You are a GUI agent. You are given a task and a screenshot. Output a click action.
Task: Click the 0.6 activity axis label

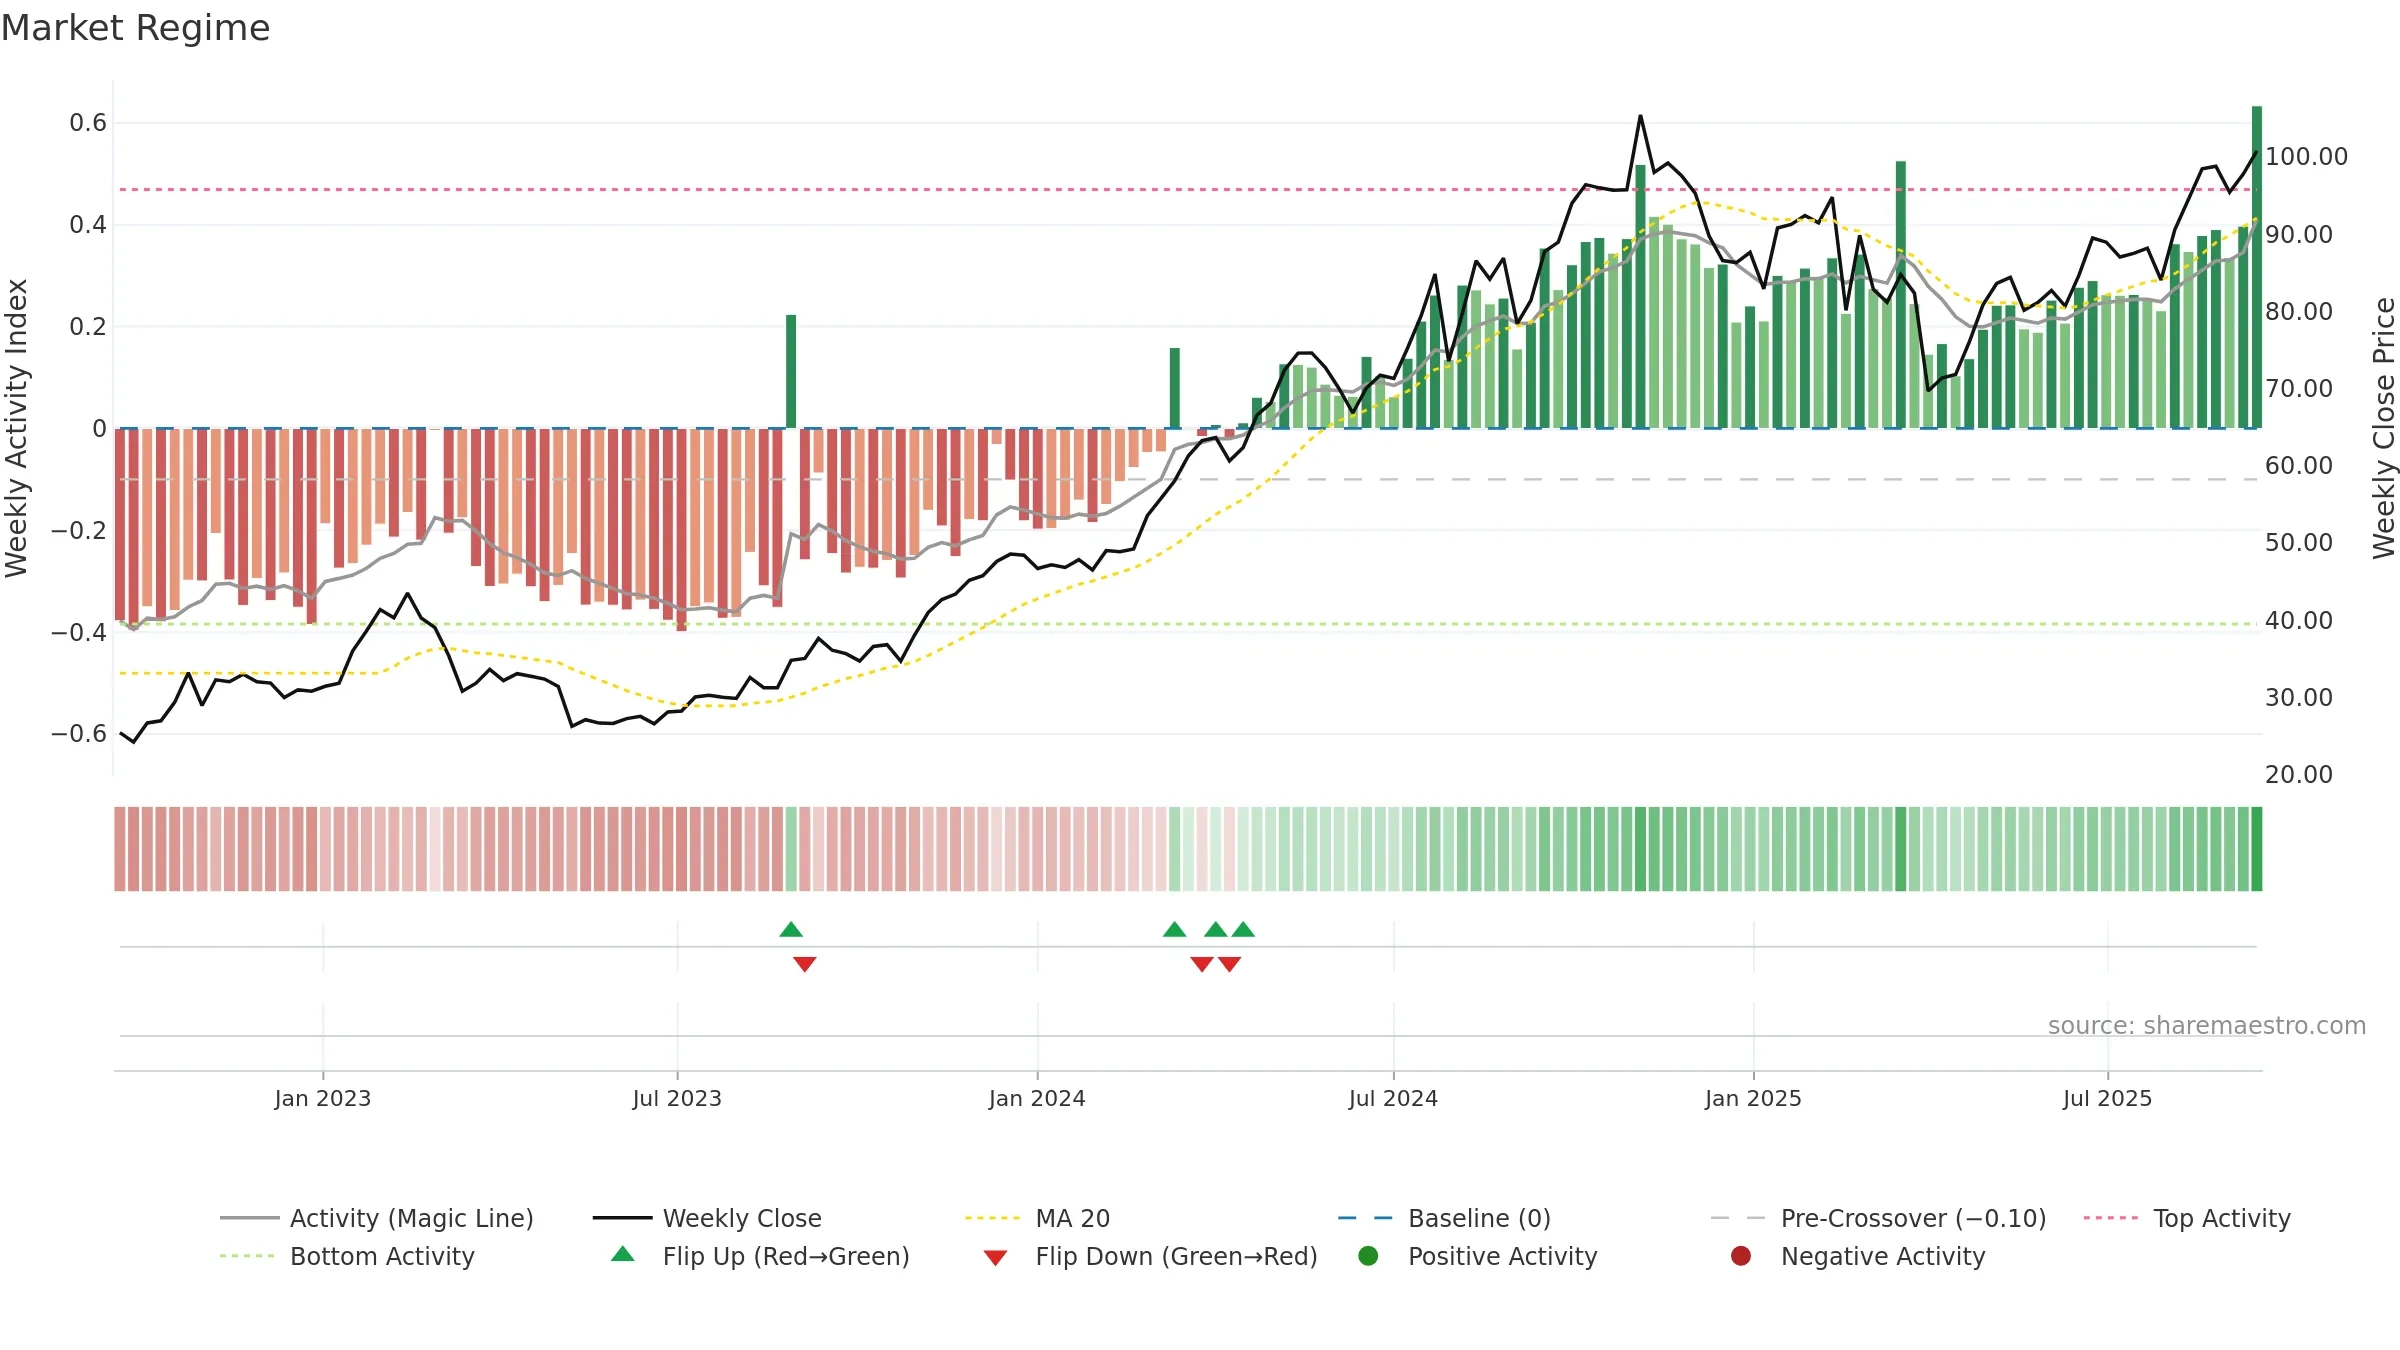(88, 123)
